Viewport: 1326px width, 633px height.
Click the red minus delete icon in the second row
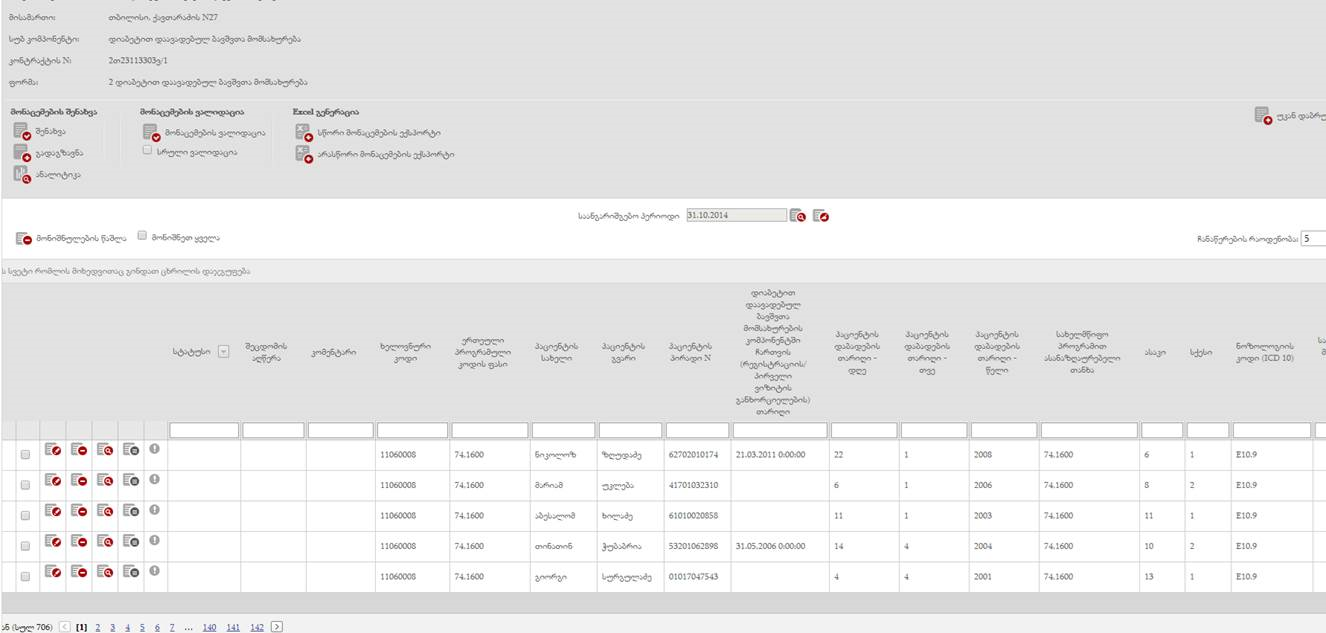79,484
